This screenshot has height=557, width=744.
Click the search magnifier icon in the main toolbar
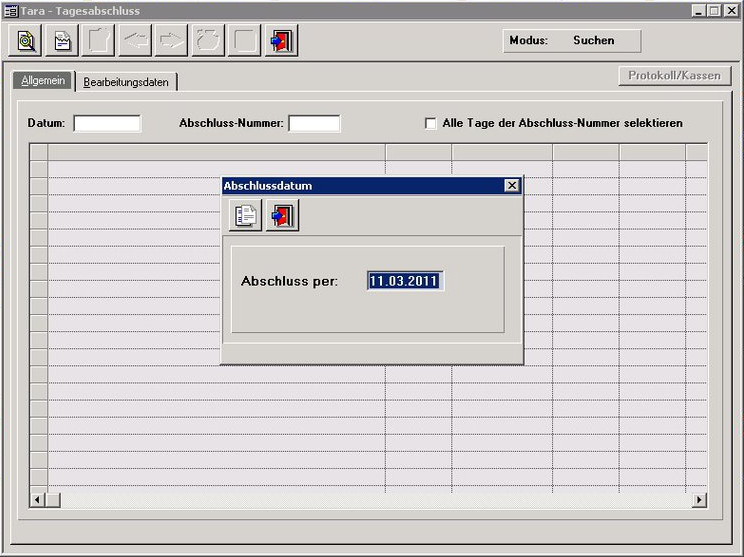coord(26,41)
